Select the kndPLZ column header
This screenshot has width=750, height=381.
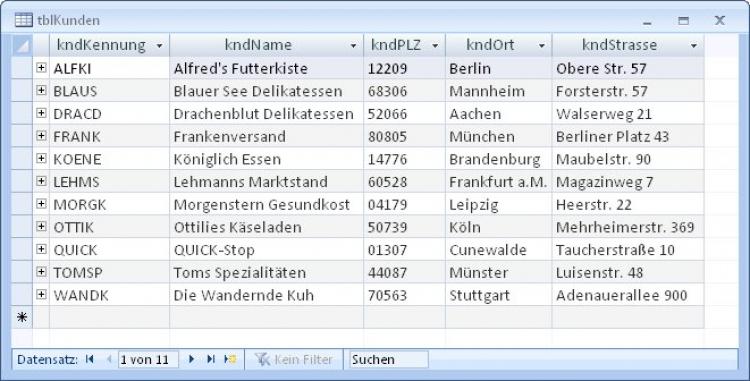click(x=404, y=45)
